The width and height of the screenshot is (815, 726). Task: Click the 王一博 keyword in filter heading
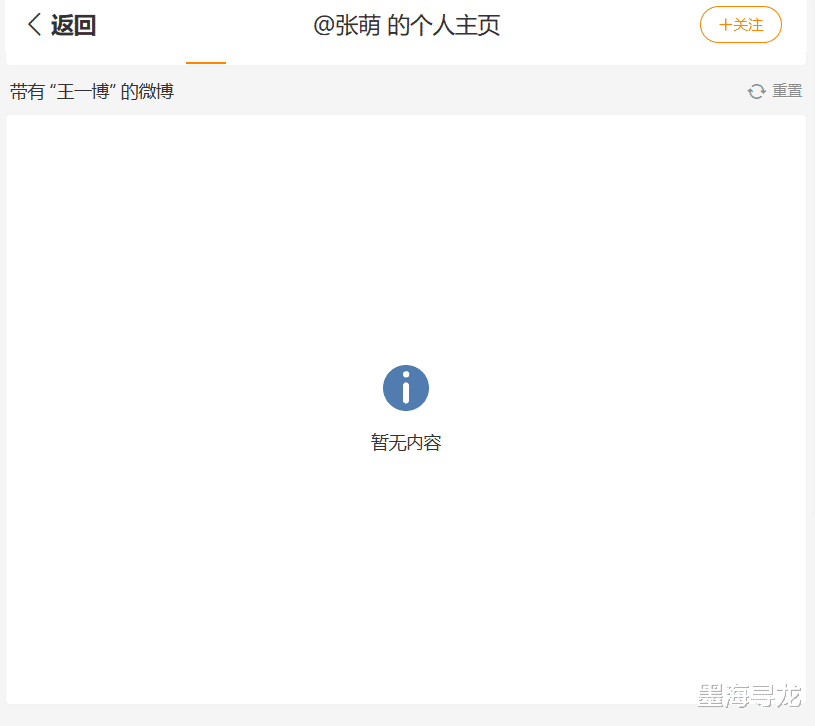pos(83,91)
